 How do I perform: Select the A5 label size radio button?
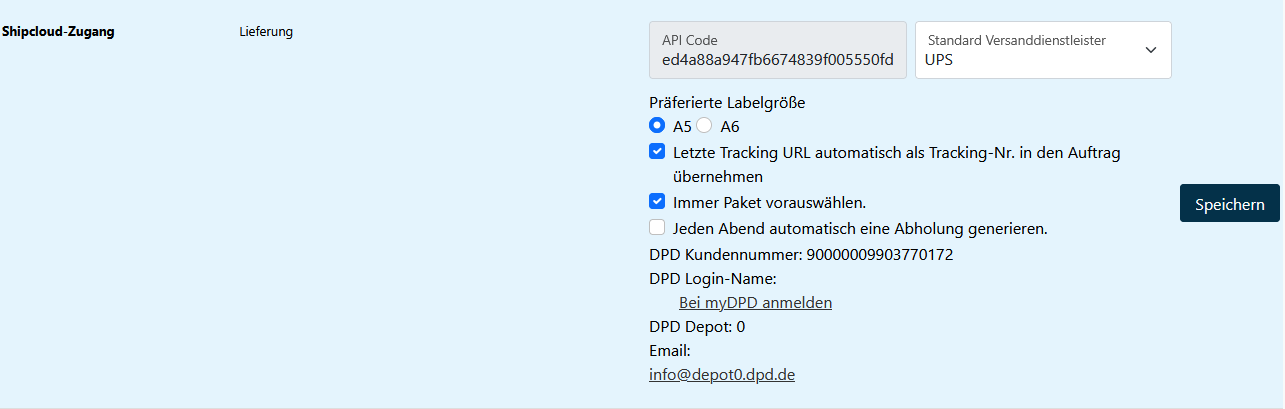pyautogui.click(x=657, y=126)
